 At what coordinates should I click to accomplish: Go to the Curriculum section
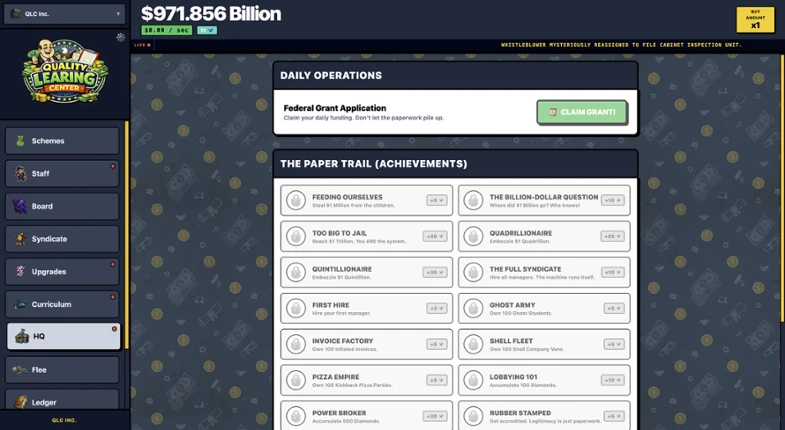pyautogui.click(x=62, y=304)
